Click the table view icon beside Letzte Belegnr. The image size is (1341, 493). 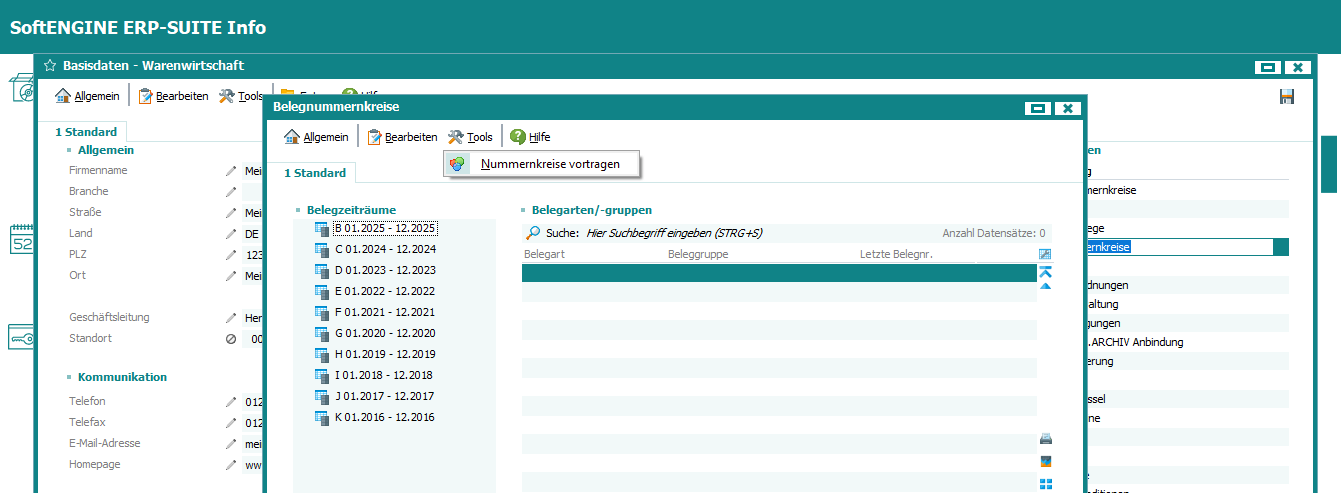click(1046, 254)
